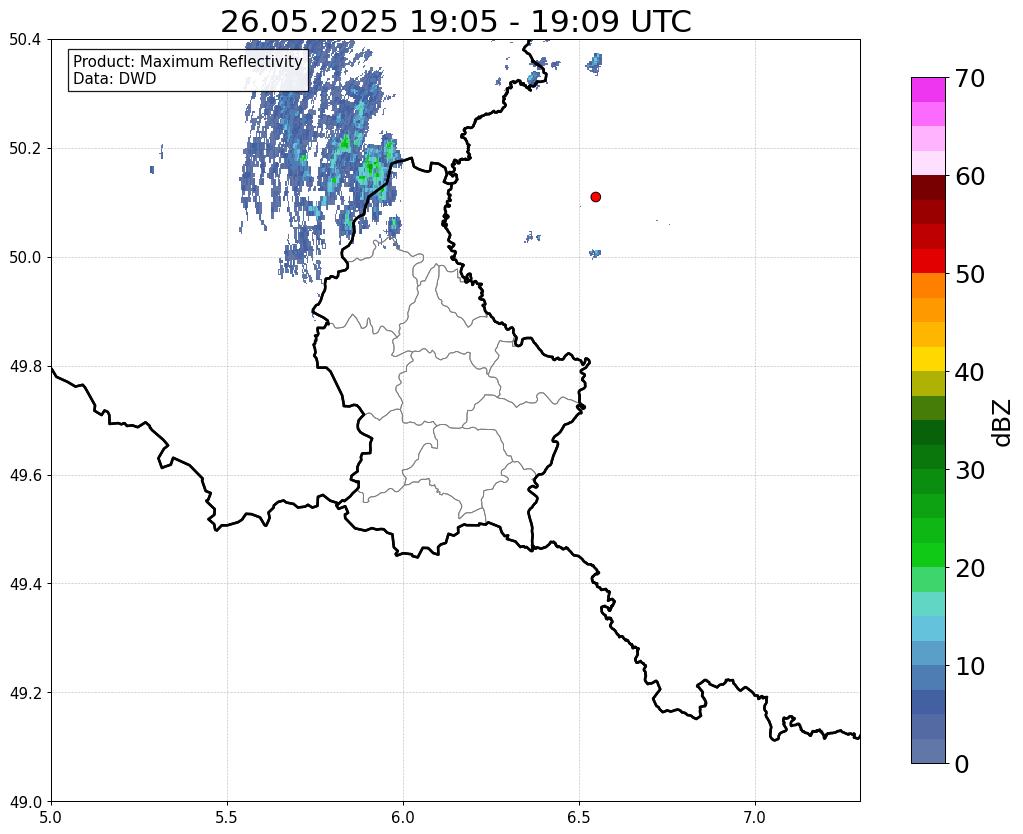
Task: Click the map title timestamp 26.05.2025 19:05 - 19:09 UTC
Action: (x=455, y=22)
